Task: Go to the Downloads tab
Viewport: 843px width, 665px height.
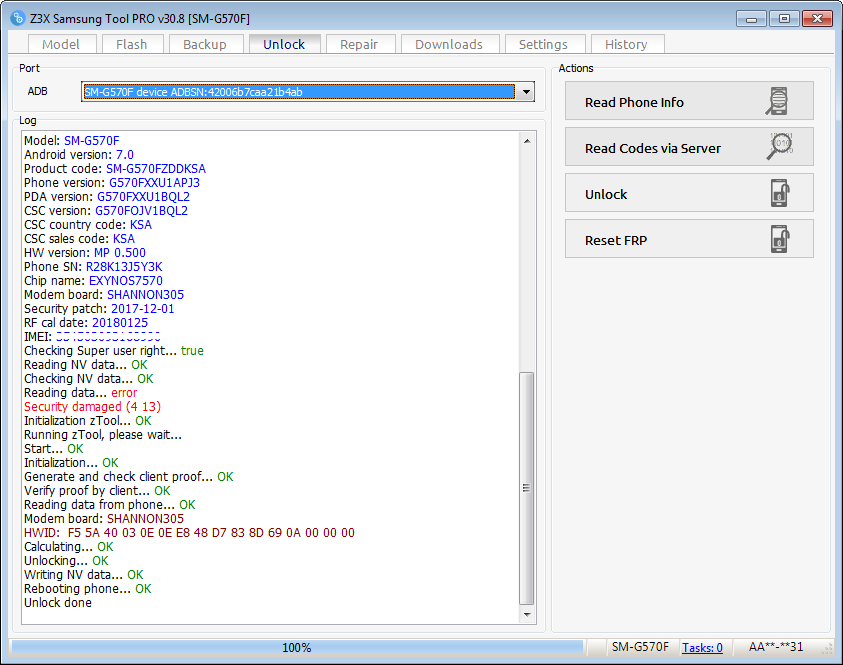Action: tap(449, 45)
